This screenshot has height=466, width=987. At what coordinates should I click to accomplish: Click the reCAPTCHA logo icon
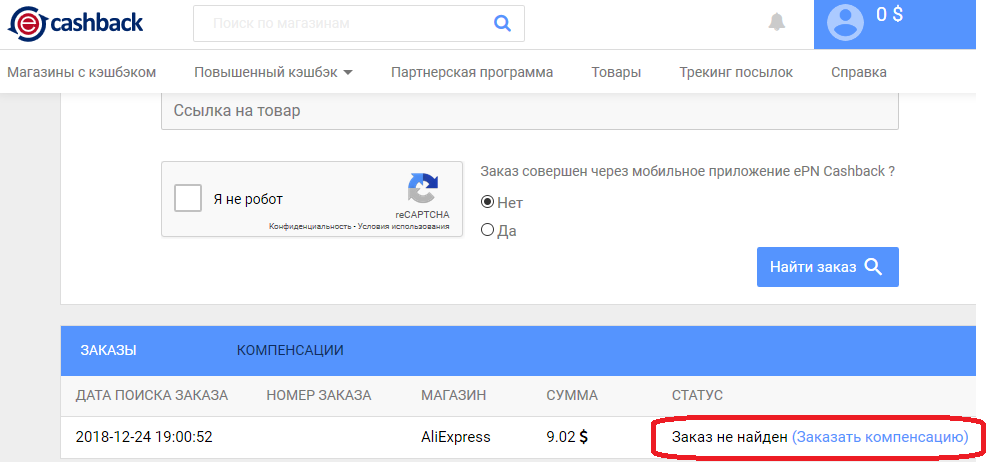pos(422,190)
